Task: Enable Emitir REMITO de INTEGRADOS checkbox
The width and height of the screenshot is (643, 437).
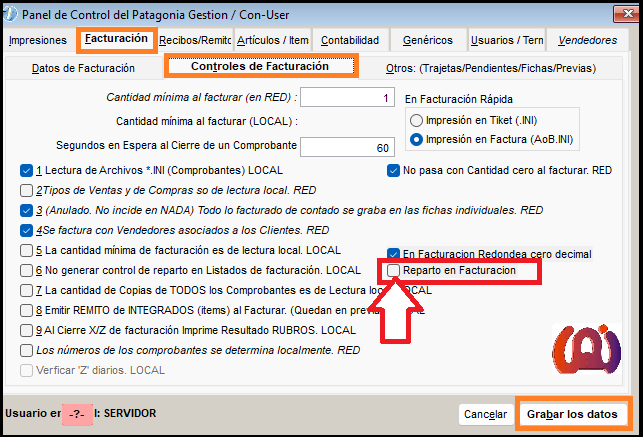Action: point(26,310)
